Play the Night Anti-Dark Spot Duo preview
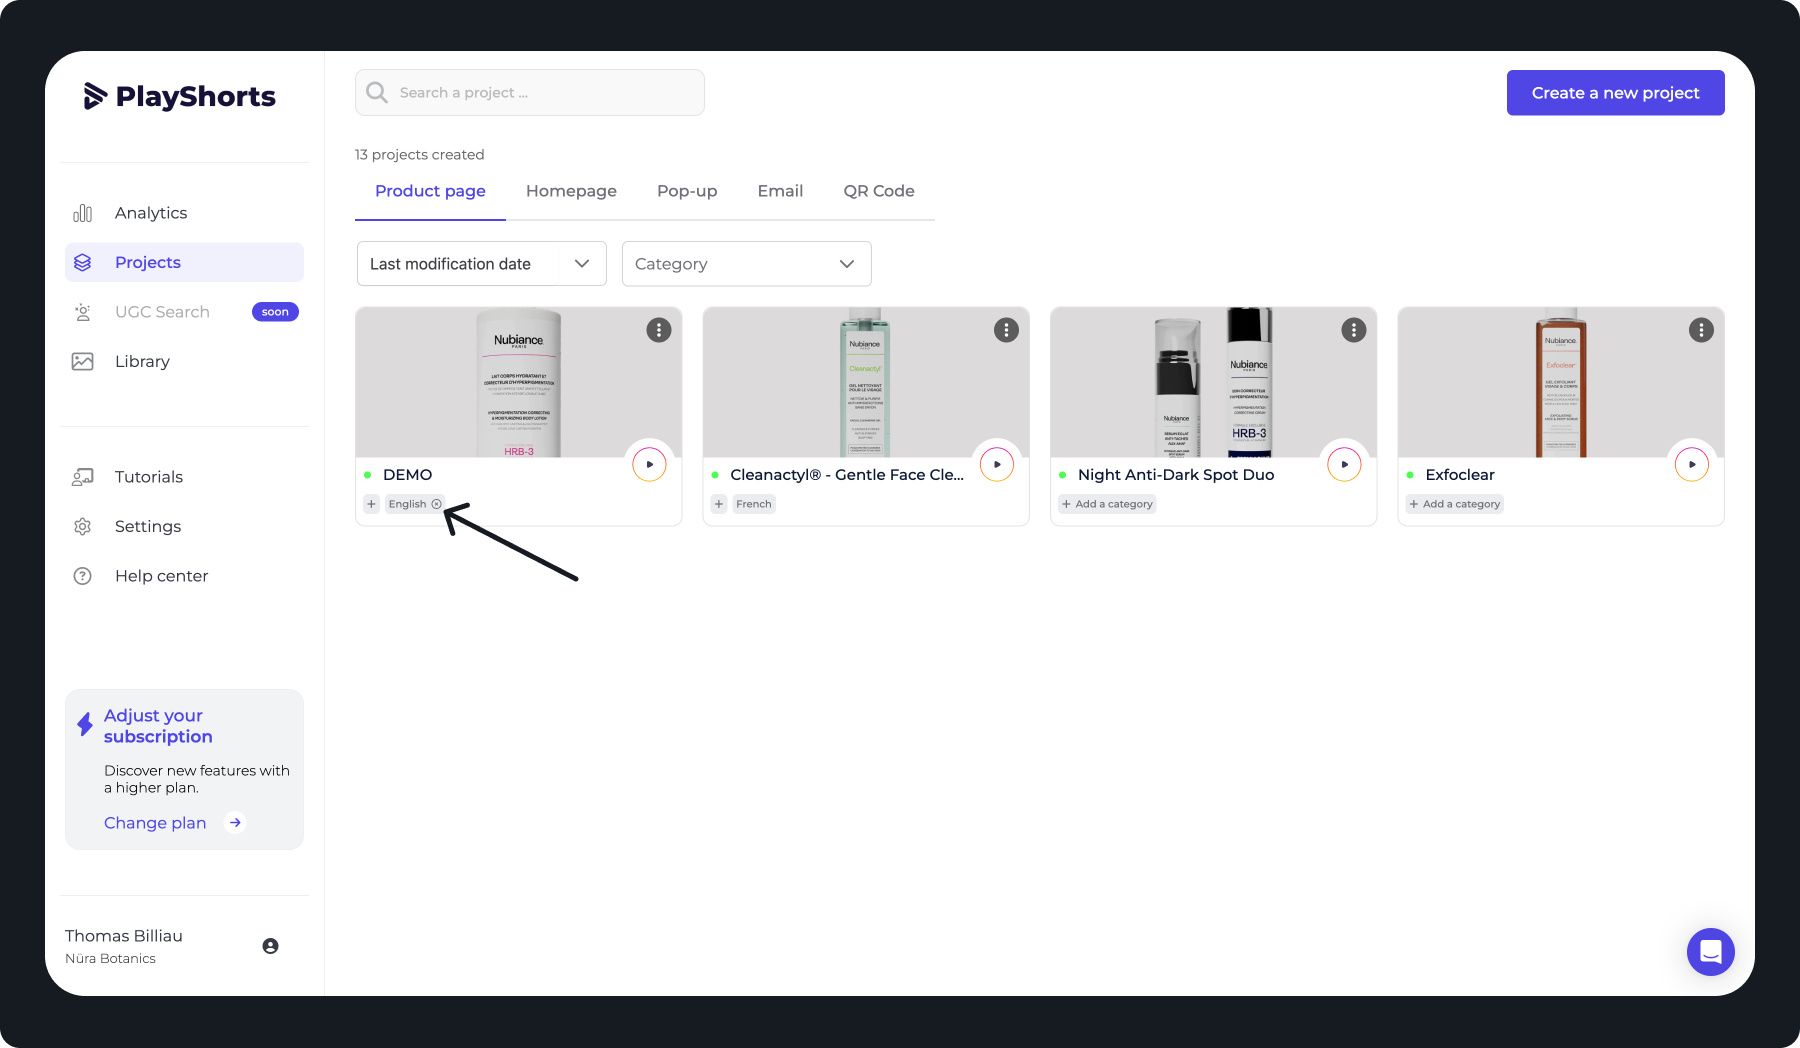Viewport: 1800px width, 1048px height. pos(1345,464)
